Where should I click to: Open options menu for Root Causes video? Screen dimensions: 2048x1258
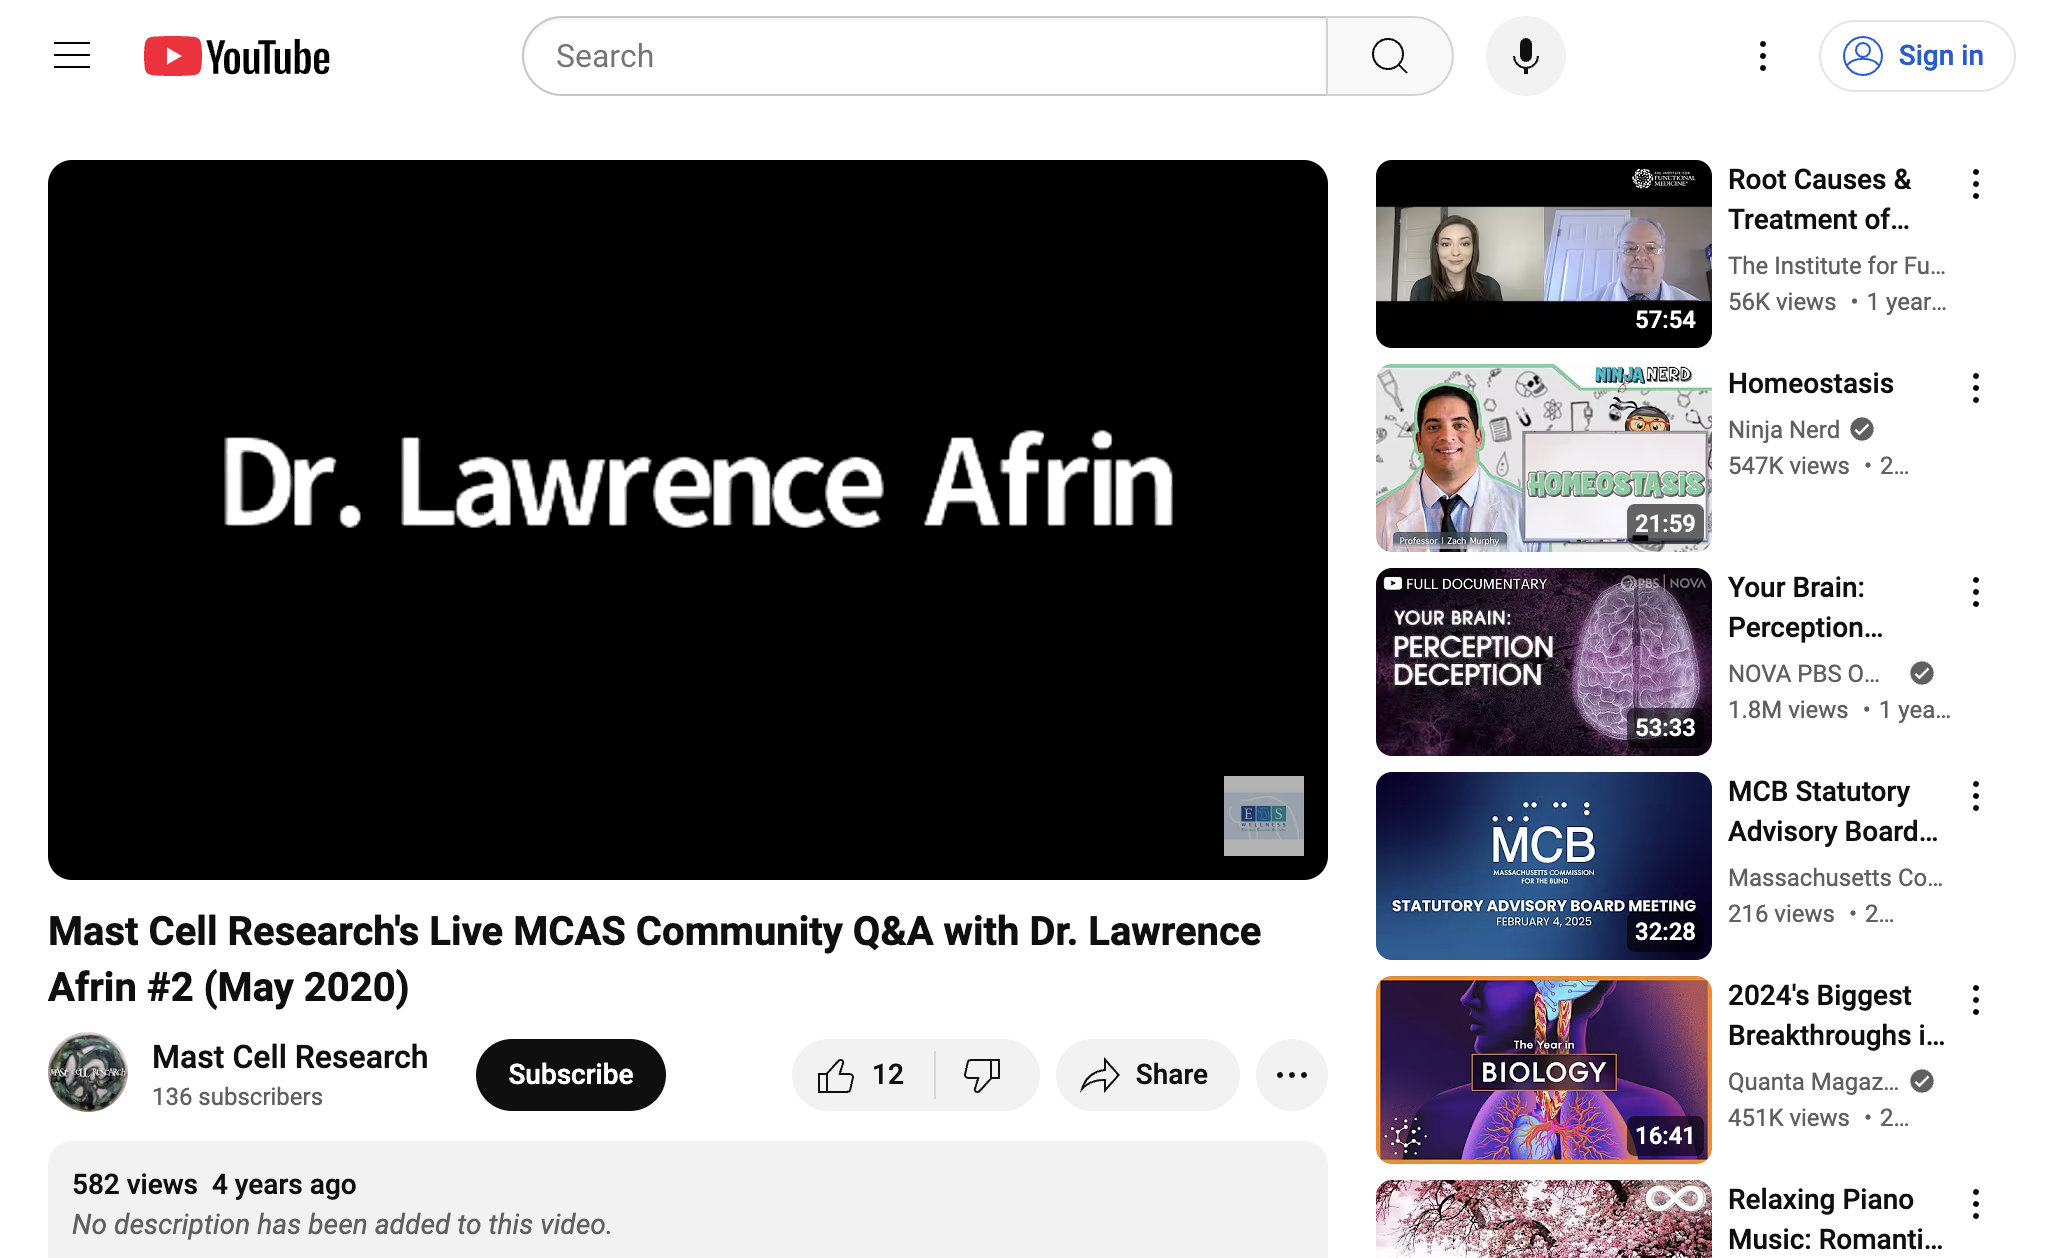pos(1976,184)
